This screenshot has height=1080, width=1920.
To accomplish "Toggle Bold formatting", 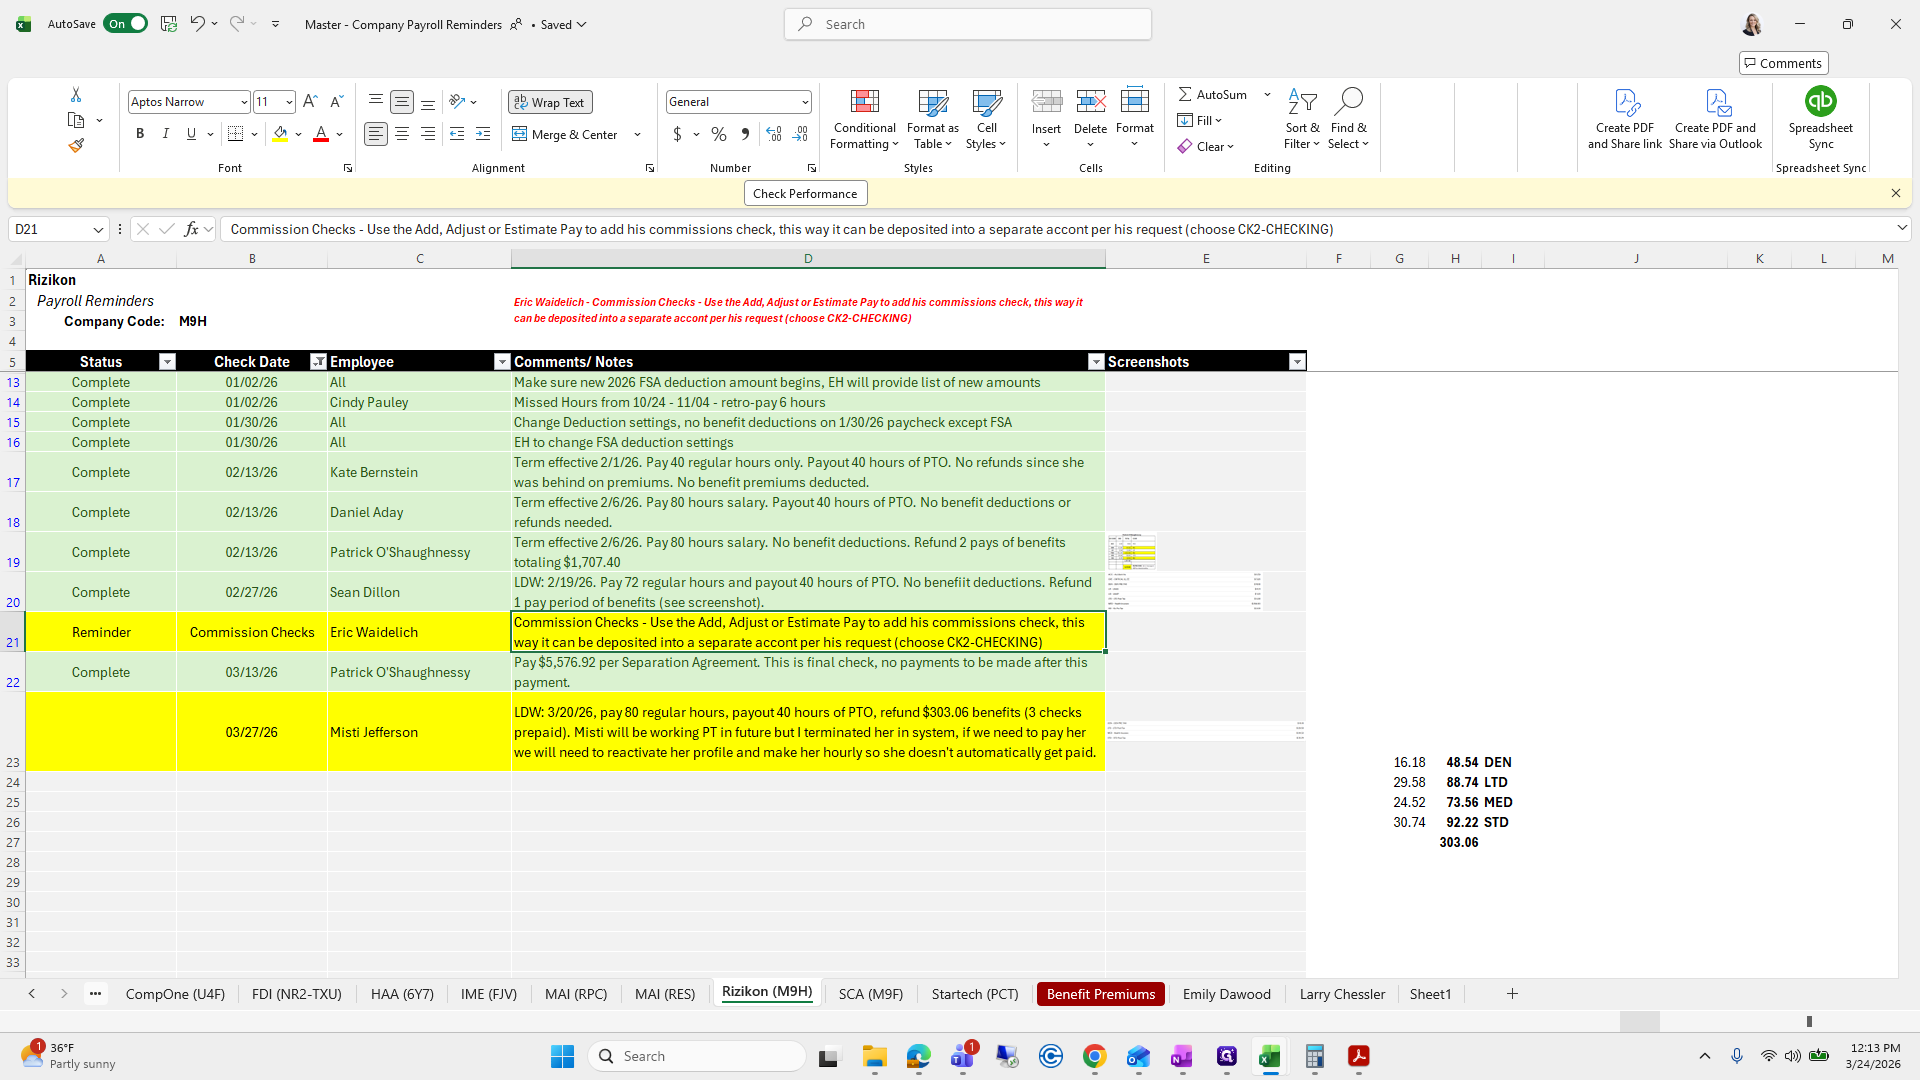I will coord(140,134).
